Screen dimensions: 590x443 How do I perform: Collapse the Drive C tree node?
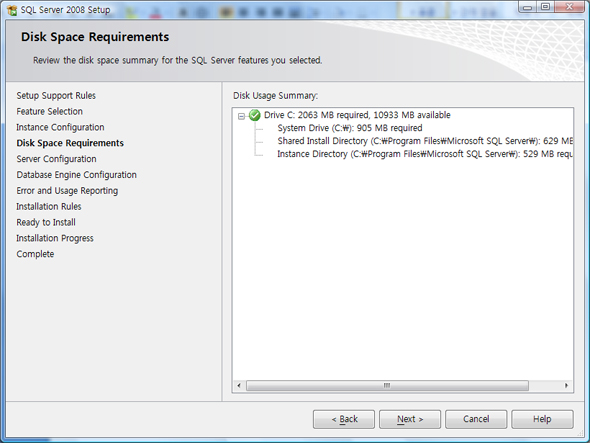click(241, 116)
